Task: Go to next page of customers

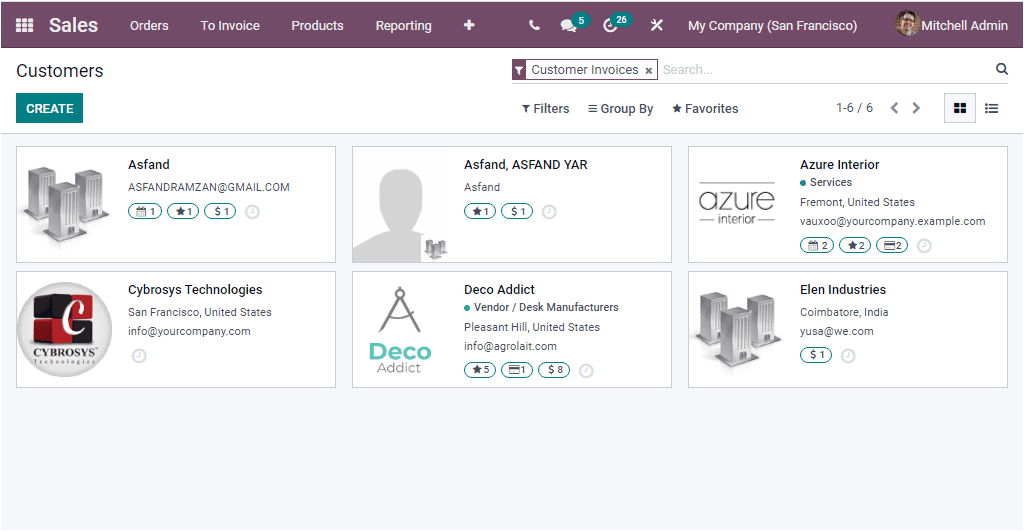Action: [916, 108]
